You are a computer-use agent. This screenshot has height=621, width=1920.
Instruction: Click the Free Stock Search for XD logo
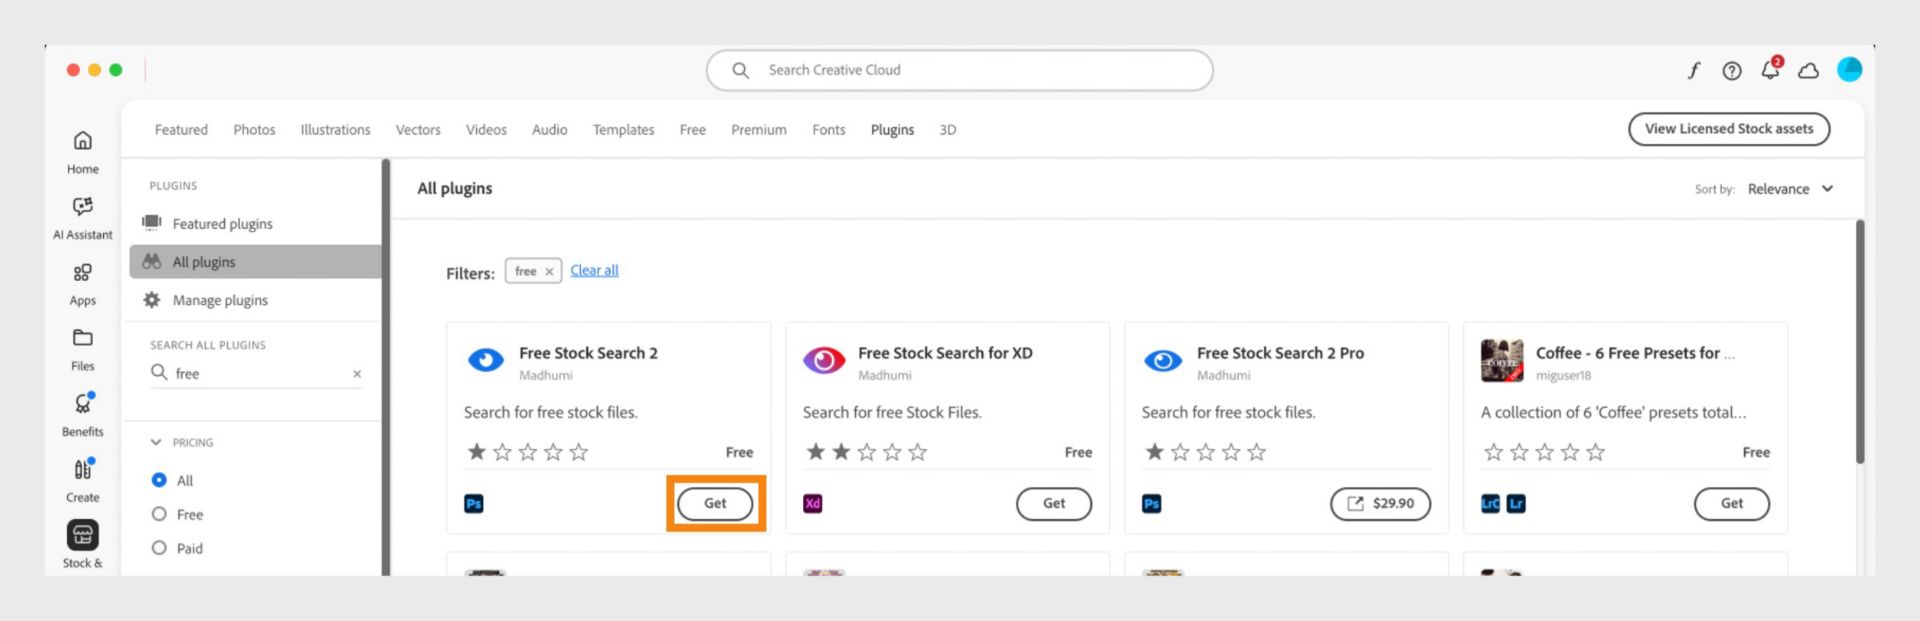click(824, 360)
